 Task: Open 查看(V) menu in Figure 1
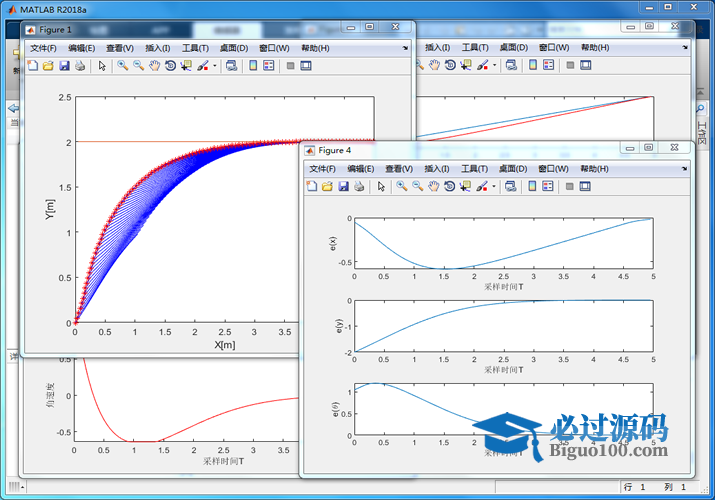tap(120, 48)
